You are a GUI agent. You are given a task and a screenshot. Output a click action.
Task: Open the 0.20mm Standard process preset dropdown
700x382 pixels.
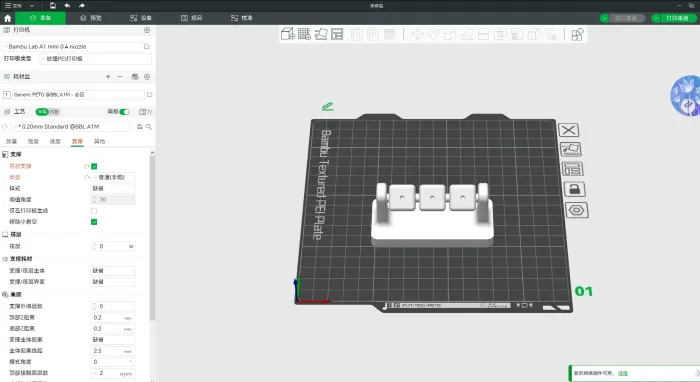coord(71,127)
